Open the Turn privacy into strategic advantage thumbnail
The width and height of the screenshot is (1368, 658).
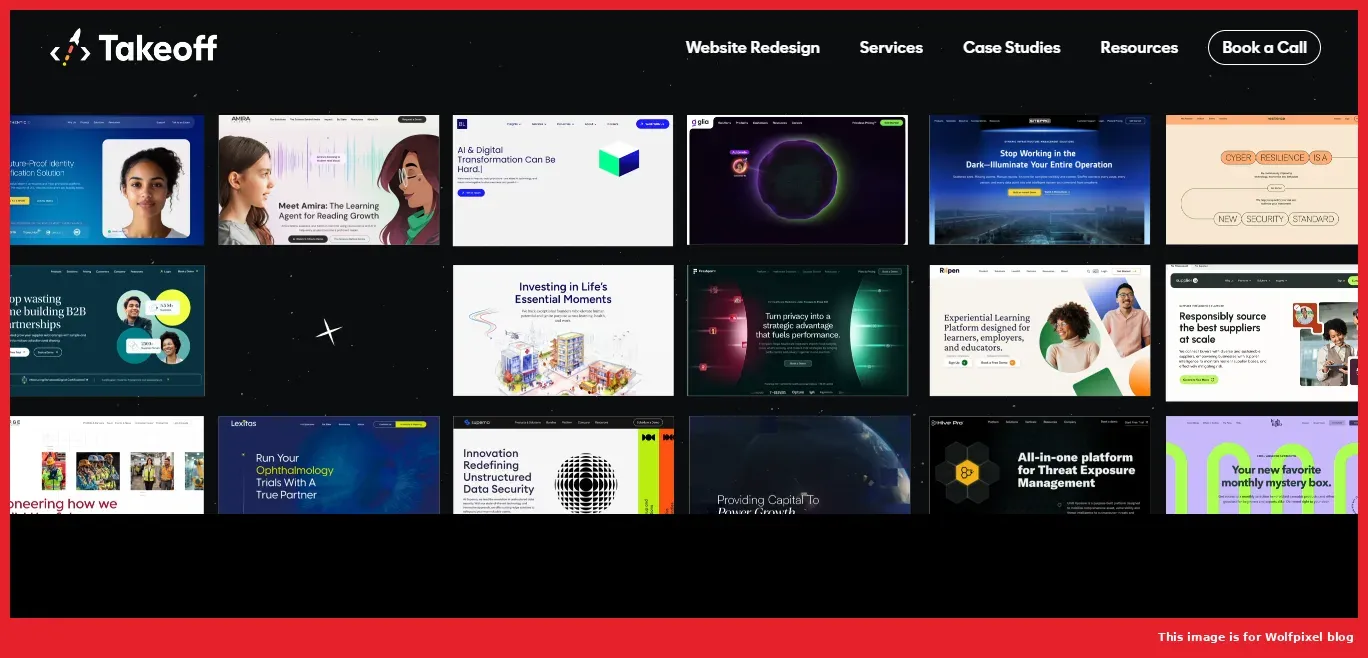(x=797, y=331)
